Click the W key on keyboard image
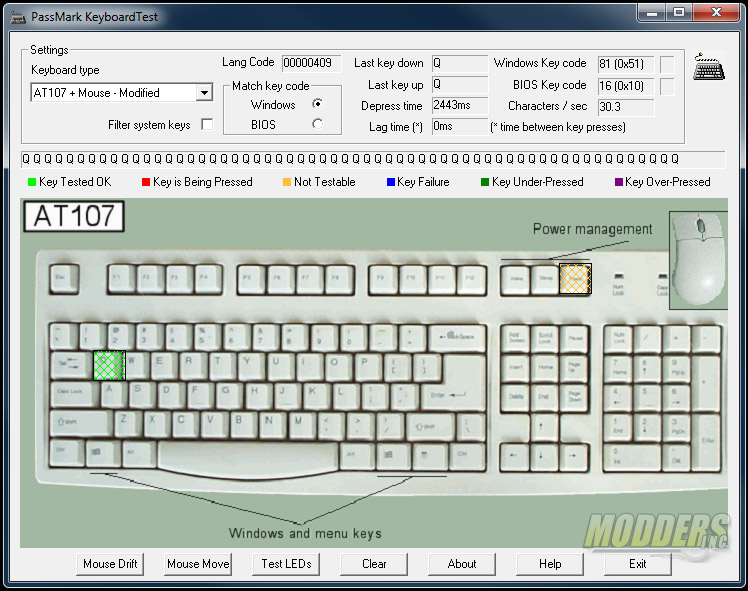 (x=136, y=365)
